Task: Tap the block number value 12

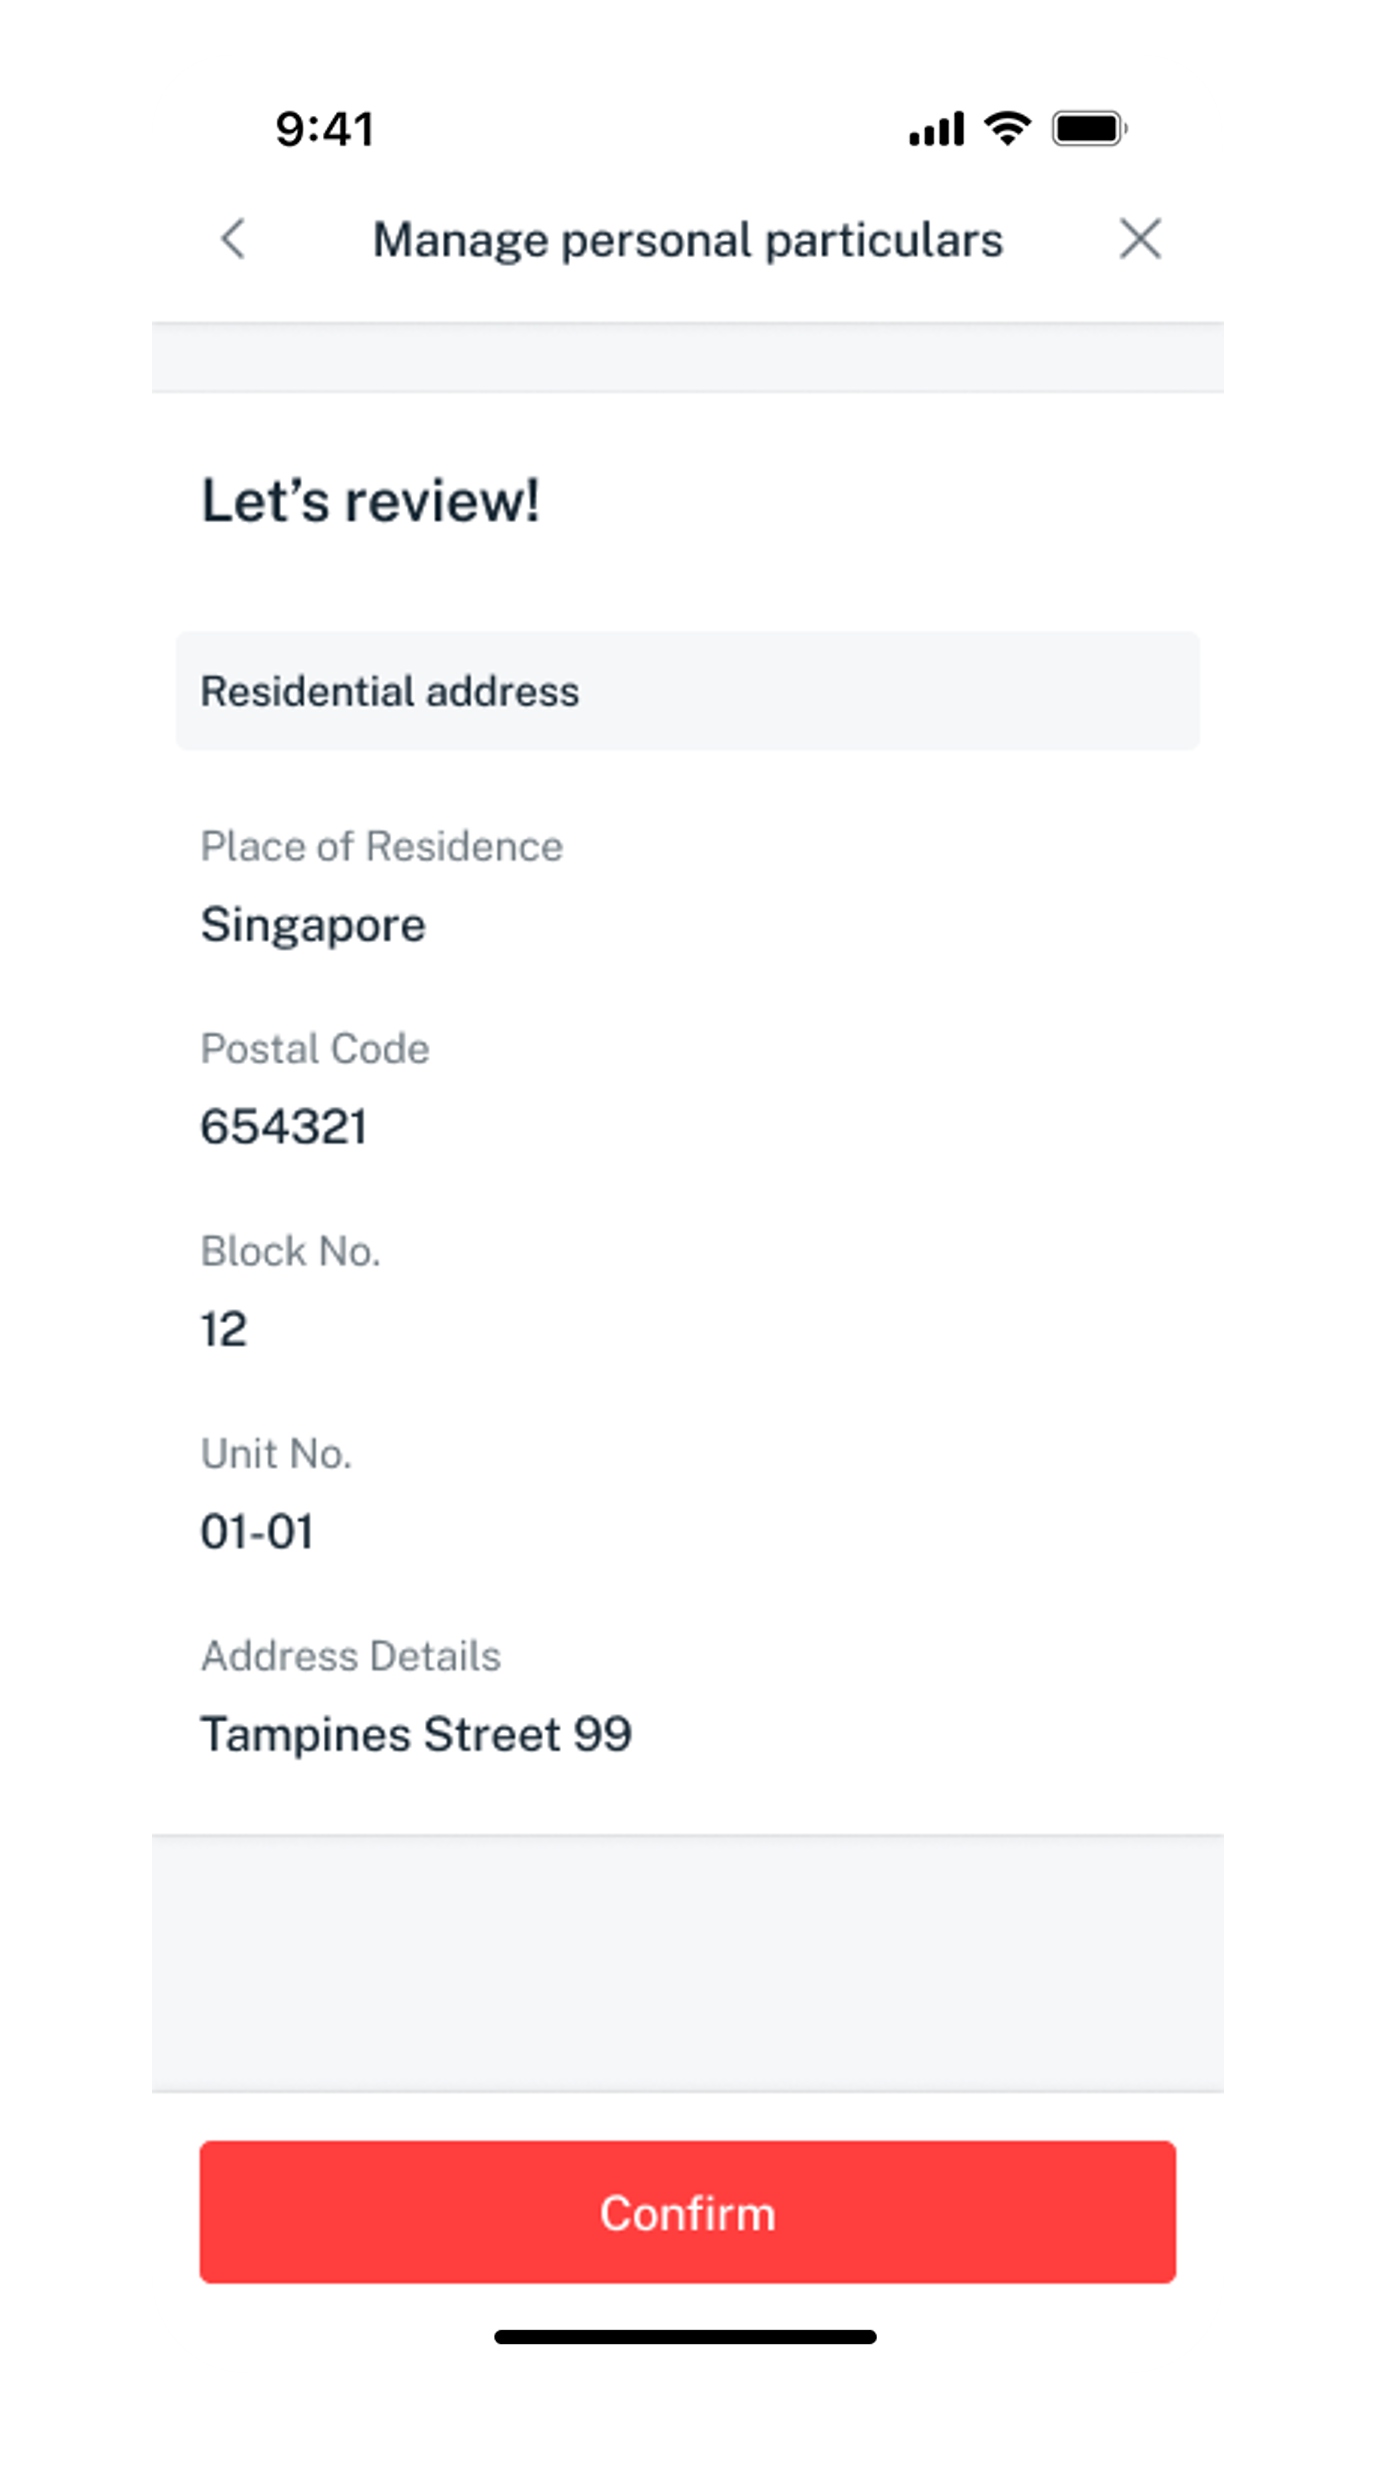Action: tap(224, 1329)
